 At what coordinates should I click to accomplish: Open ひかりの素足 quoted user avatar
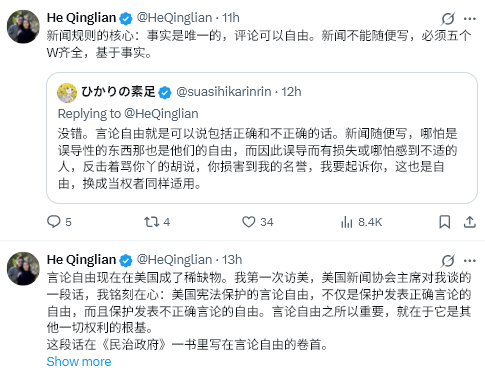coord(67,93)
